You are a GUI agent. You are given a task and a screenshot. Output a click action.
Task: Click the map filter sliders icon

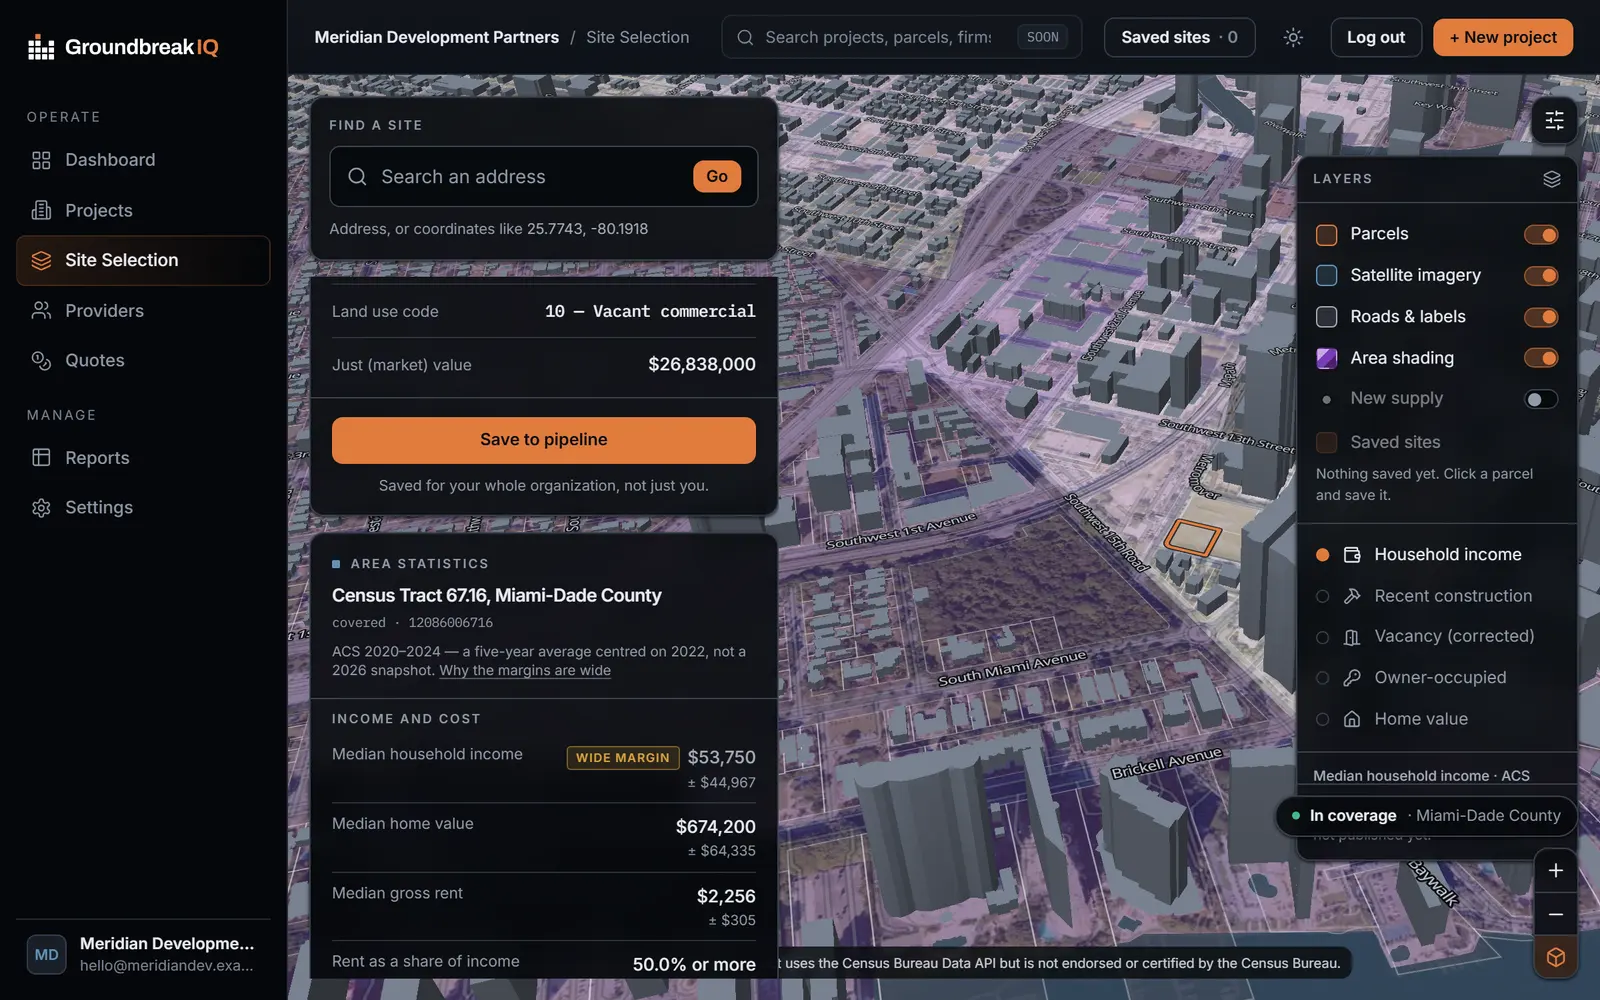1554,120
